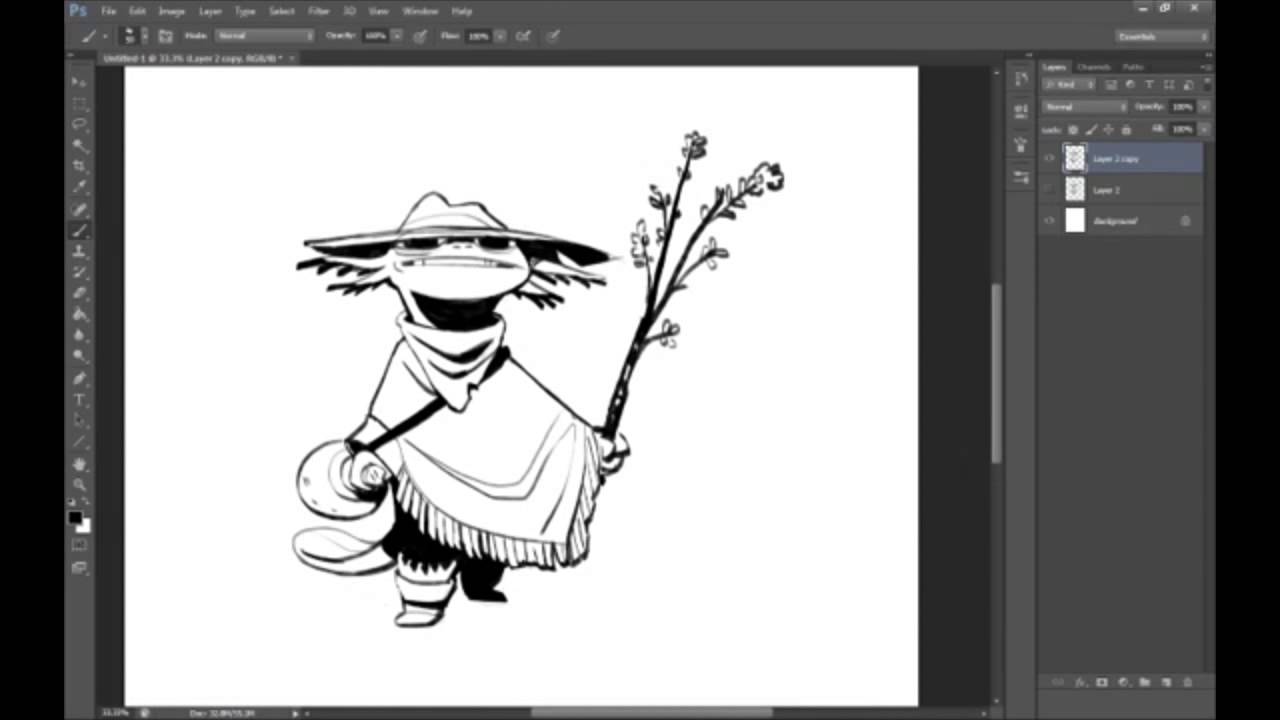Select the Crop tool
Screen dimensions: 1280x720
pyautogui.click(x=79, y=166)
